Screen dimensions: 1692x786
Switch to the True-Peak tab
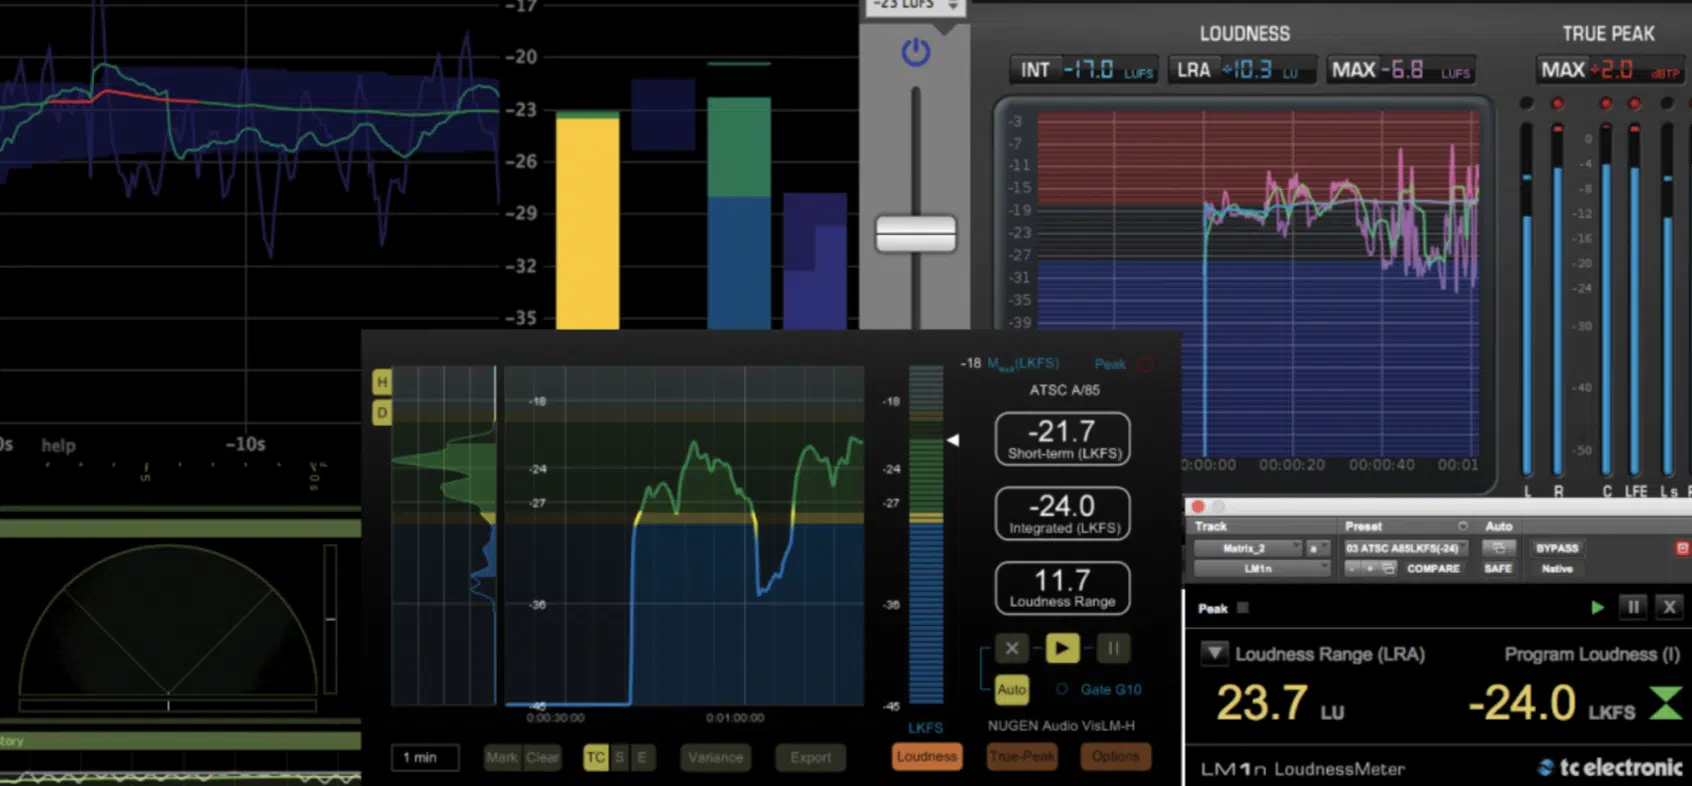(1021, 757)
